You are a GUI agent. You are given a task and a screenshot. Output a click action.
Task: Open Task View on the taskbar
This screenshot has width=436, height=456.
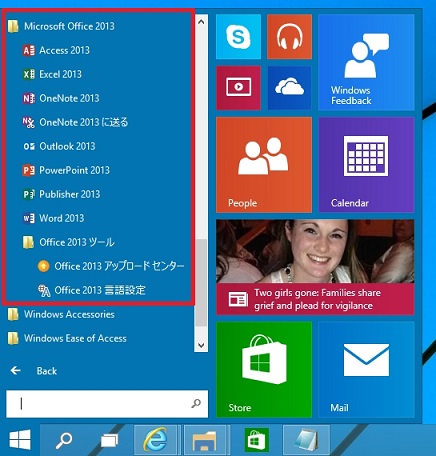[110, 440]
